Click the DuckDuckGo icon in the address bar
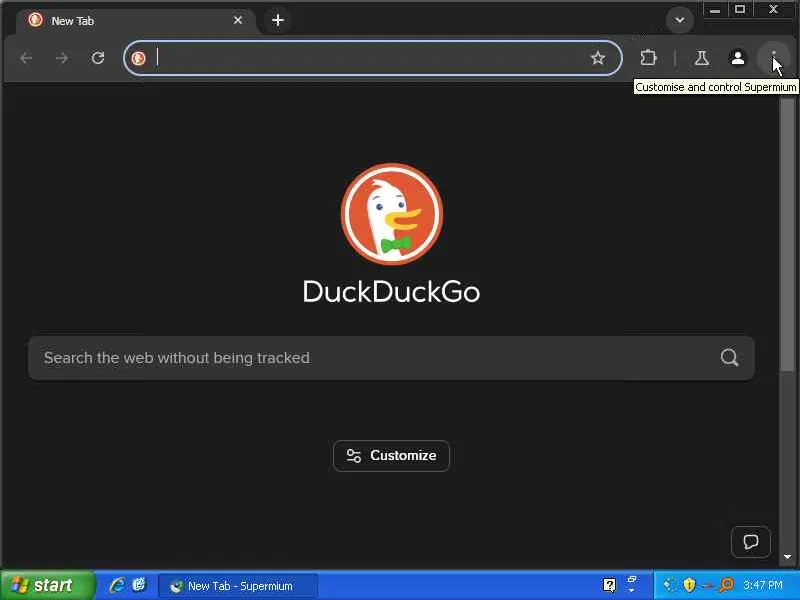The height and width of the screenshot is (600, 800). (x=138, y=58)
